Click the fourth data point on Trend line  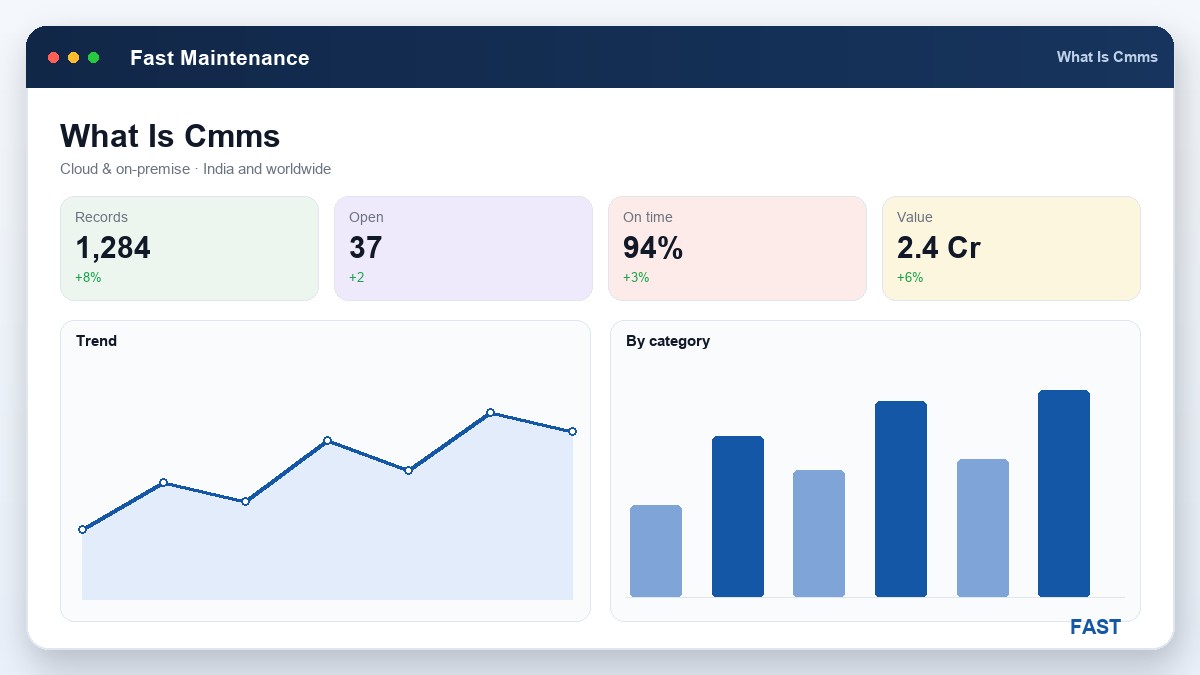click(x=327, y=440)
